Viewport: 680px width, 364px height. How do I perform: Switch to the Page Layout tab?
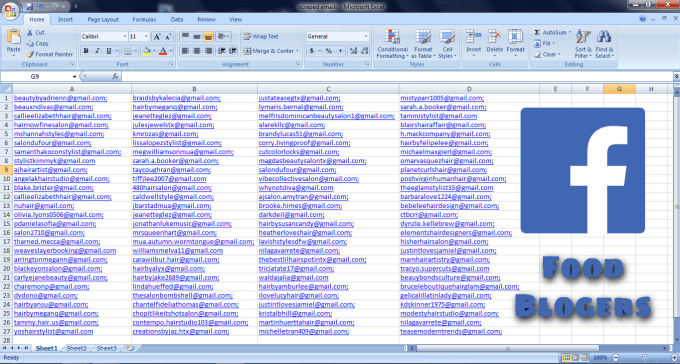click(x=103, y=20)
